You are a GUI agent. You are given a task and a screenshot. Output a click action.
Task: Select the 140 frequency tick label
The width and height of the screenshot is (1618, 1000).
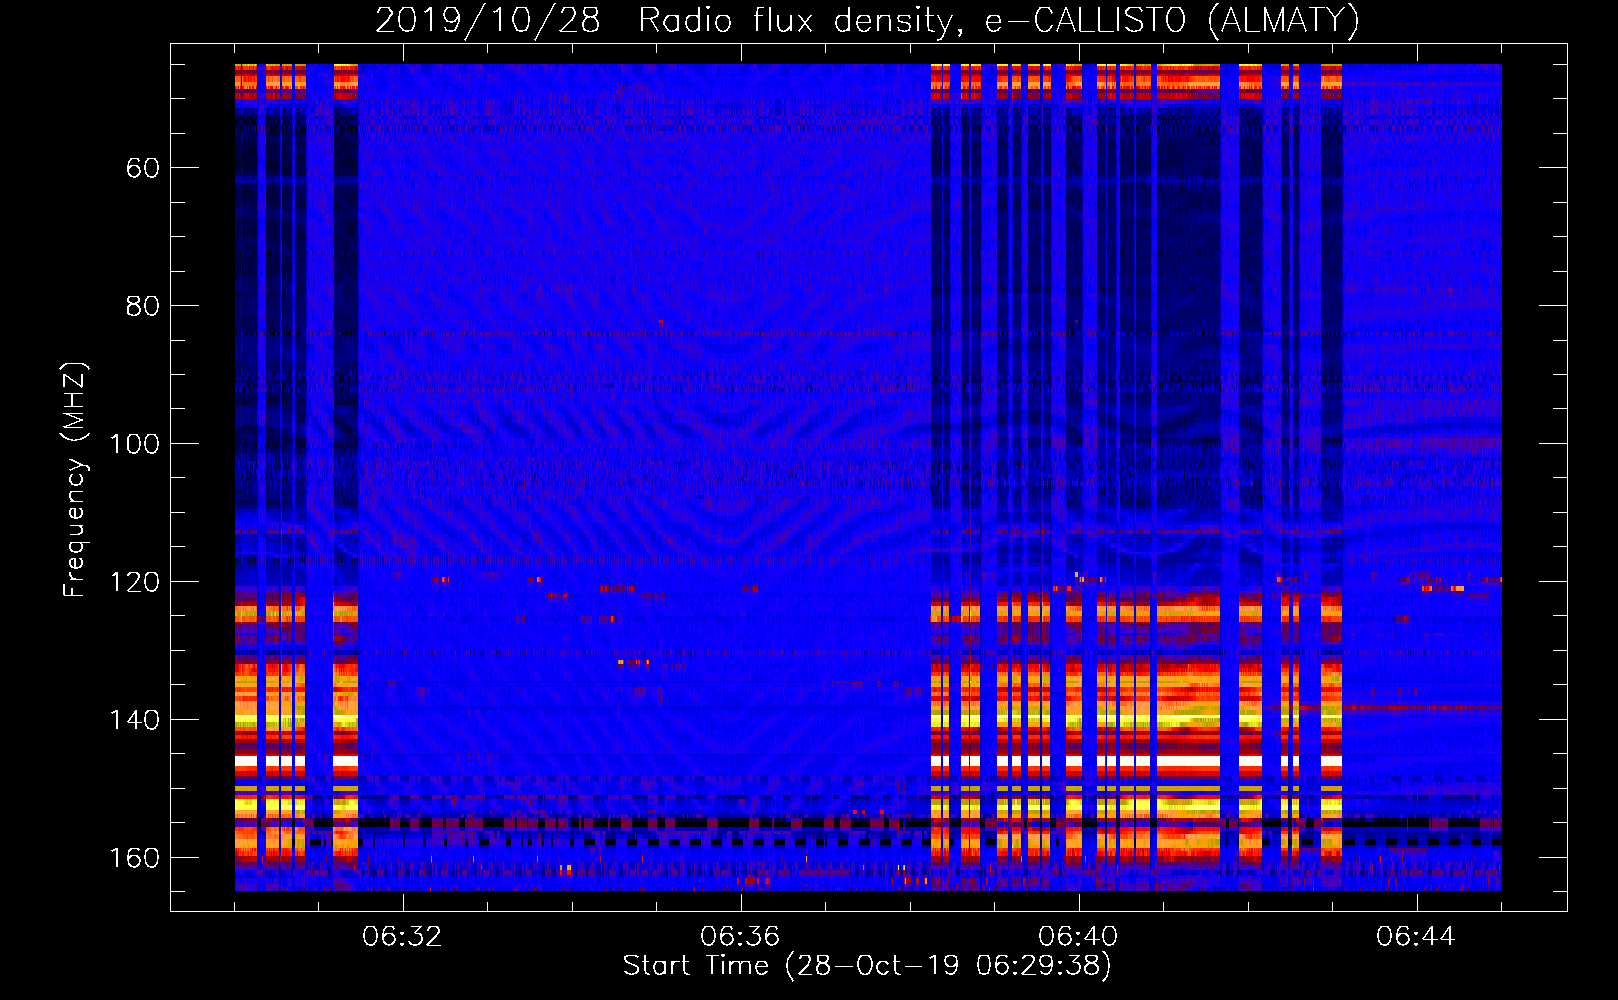pyautogui.click(x=135, y=720)
